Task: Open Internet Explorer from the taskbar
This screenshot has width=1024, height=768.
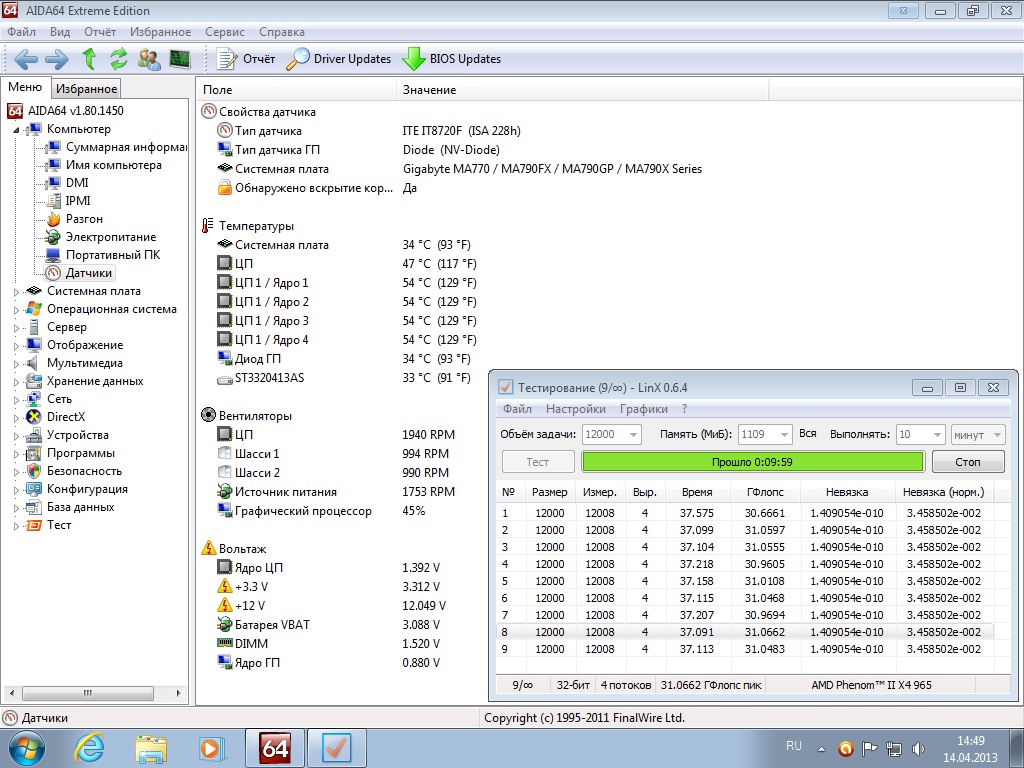Action: click(89, 748)
